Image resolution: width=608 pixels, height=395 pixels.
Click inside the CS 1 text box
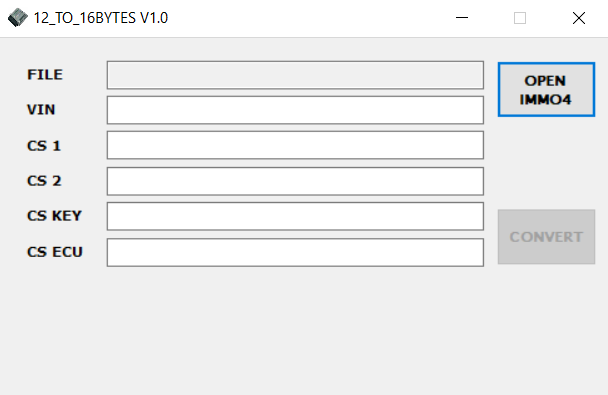coord(295,145)
